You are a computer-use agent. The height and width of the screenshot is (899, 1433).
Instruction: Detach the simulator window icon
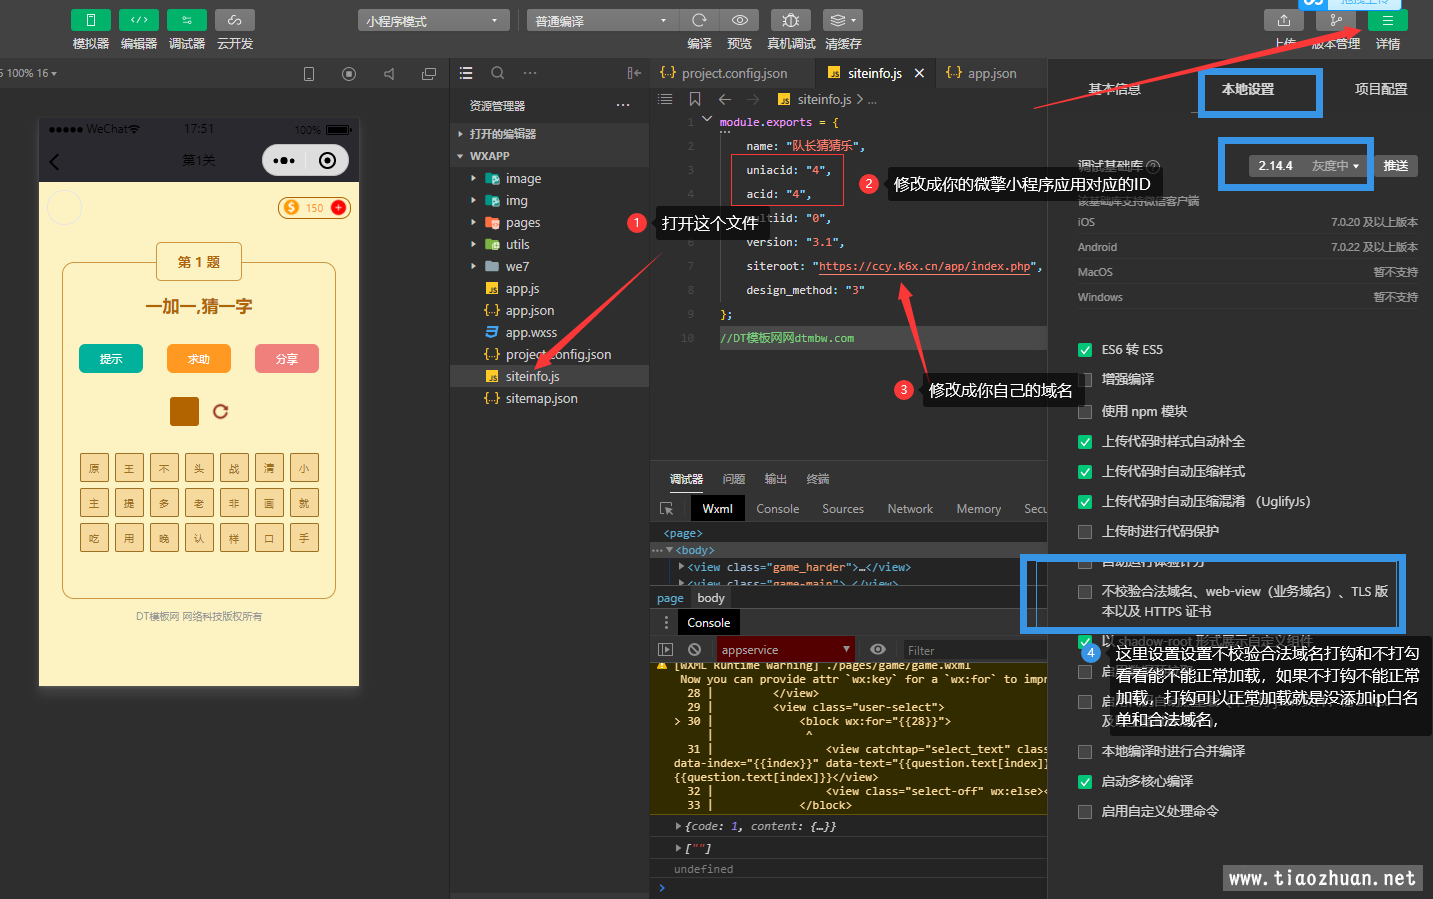[429, 74]
